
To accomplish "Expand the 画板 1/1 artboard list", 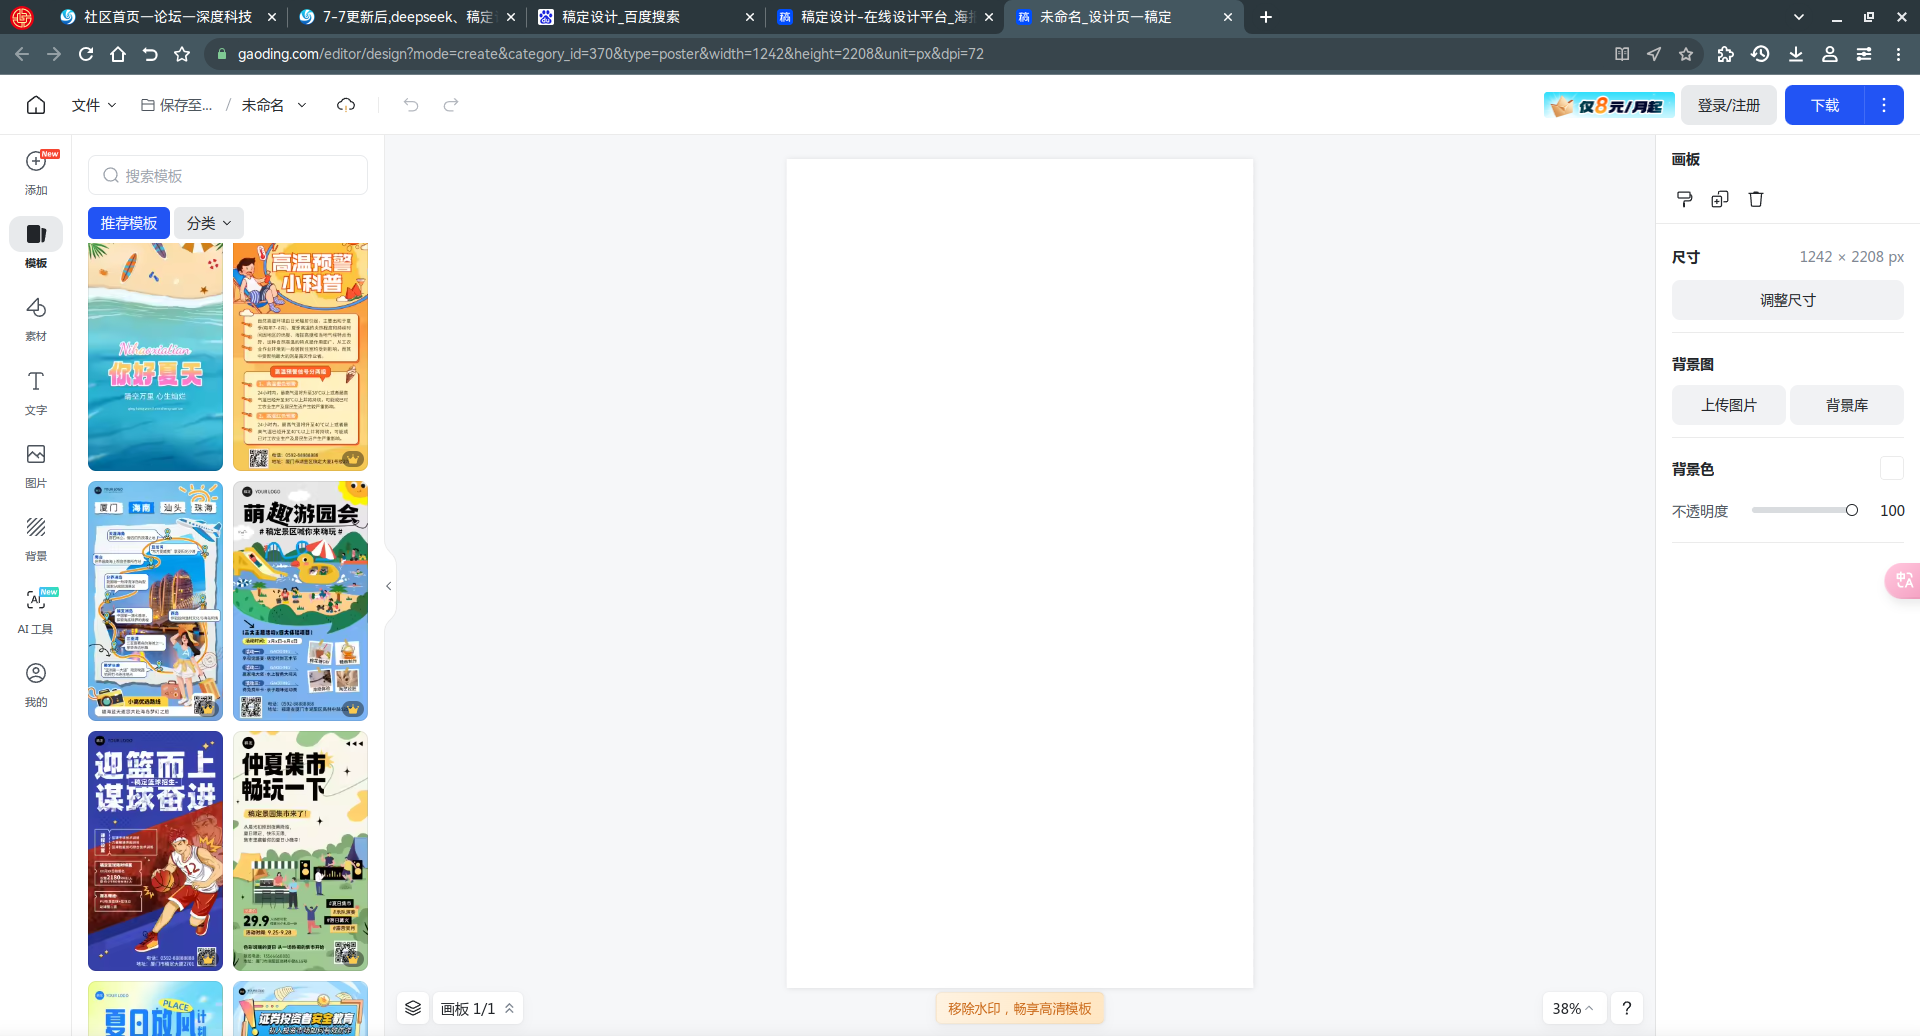I will click(478, 1008).
